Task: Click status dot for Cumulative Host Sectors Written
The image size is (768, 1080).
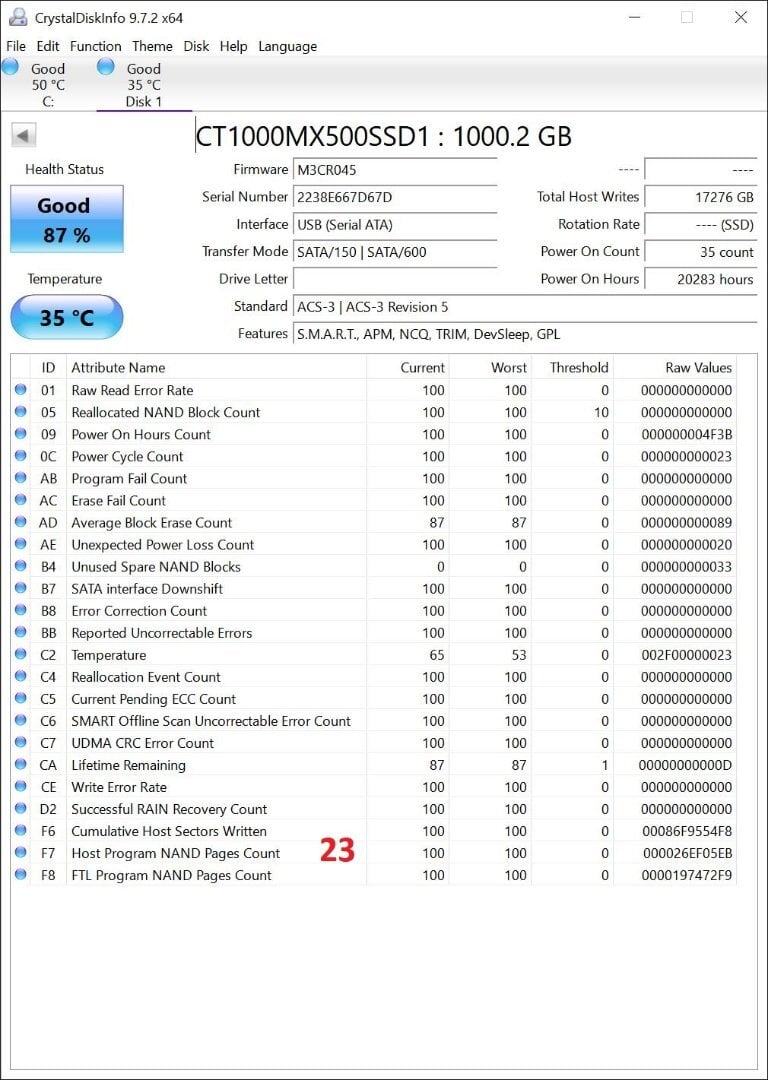Action: click(x=21, y=831)
